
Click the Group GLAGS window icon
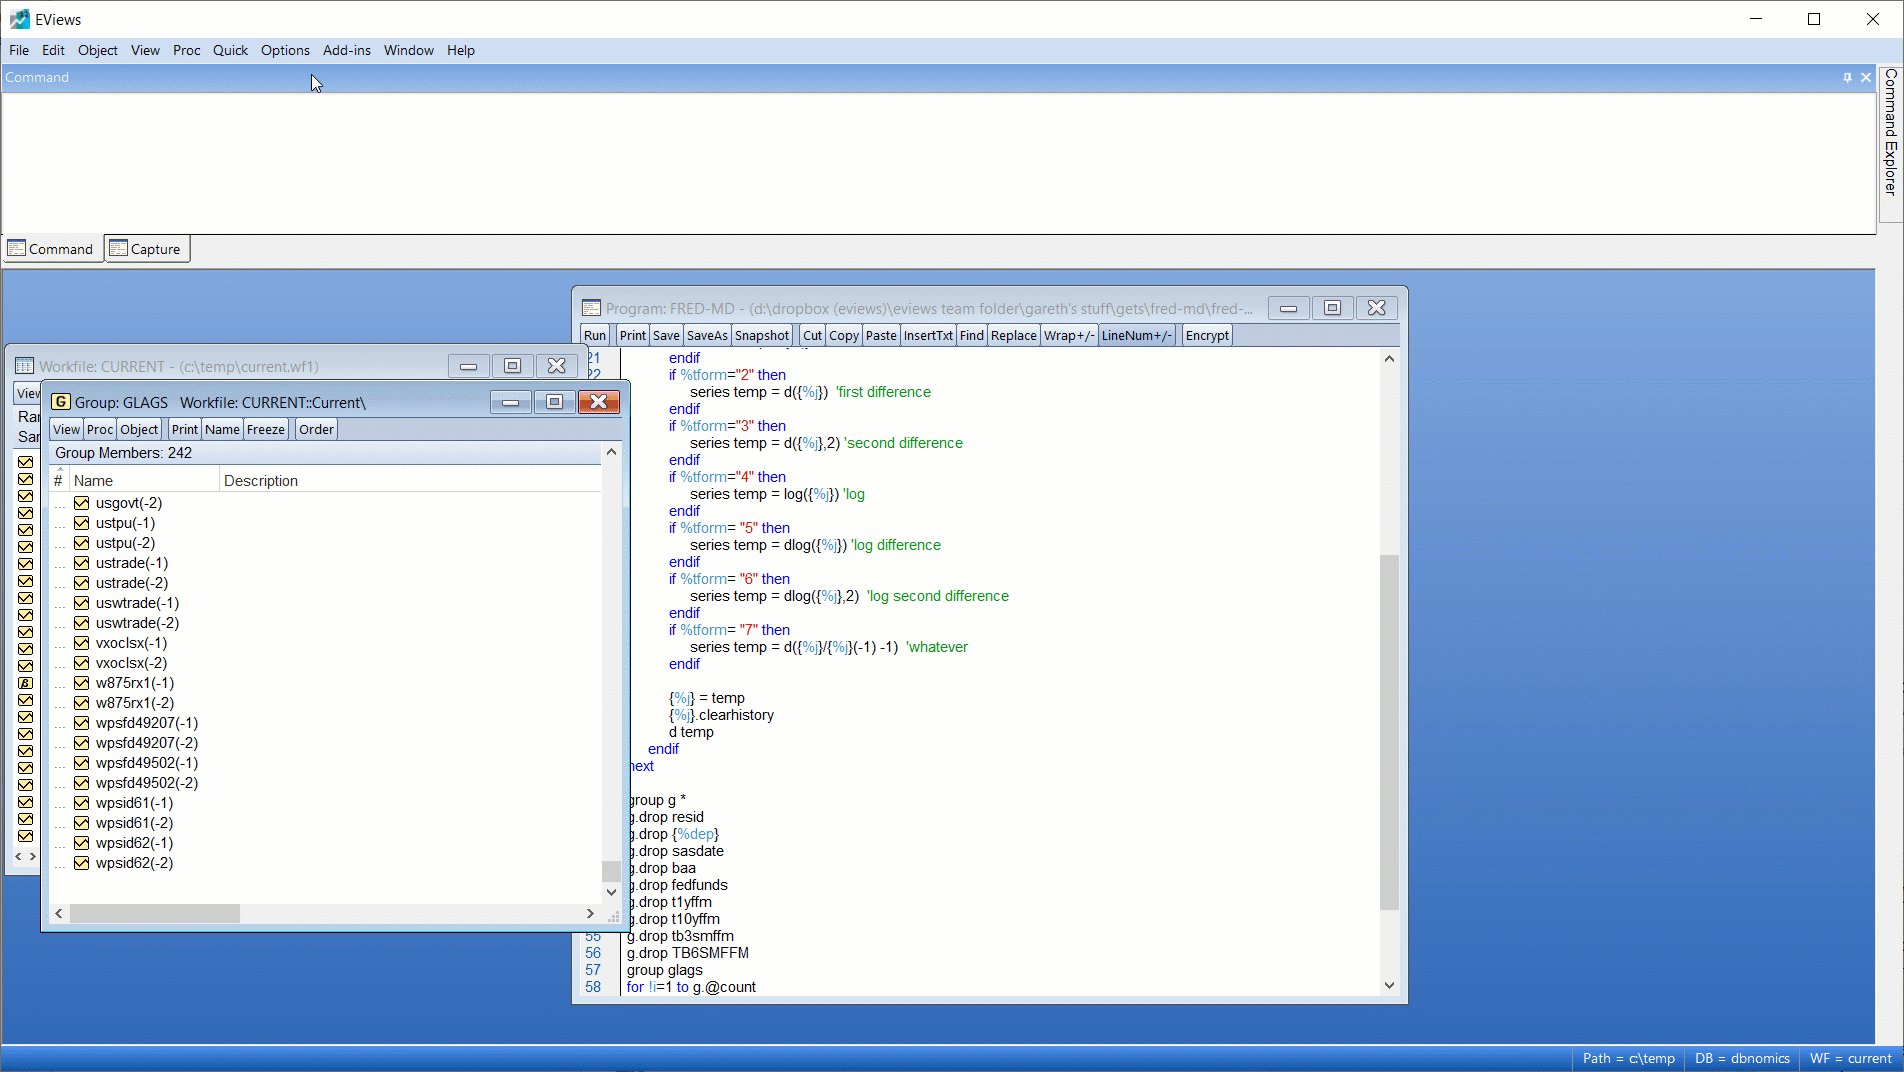pyautogui.click(x=61, y=402)
